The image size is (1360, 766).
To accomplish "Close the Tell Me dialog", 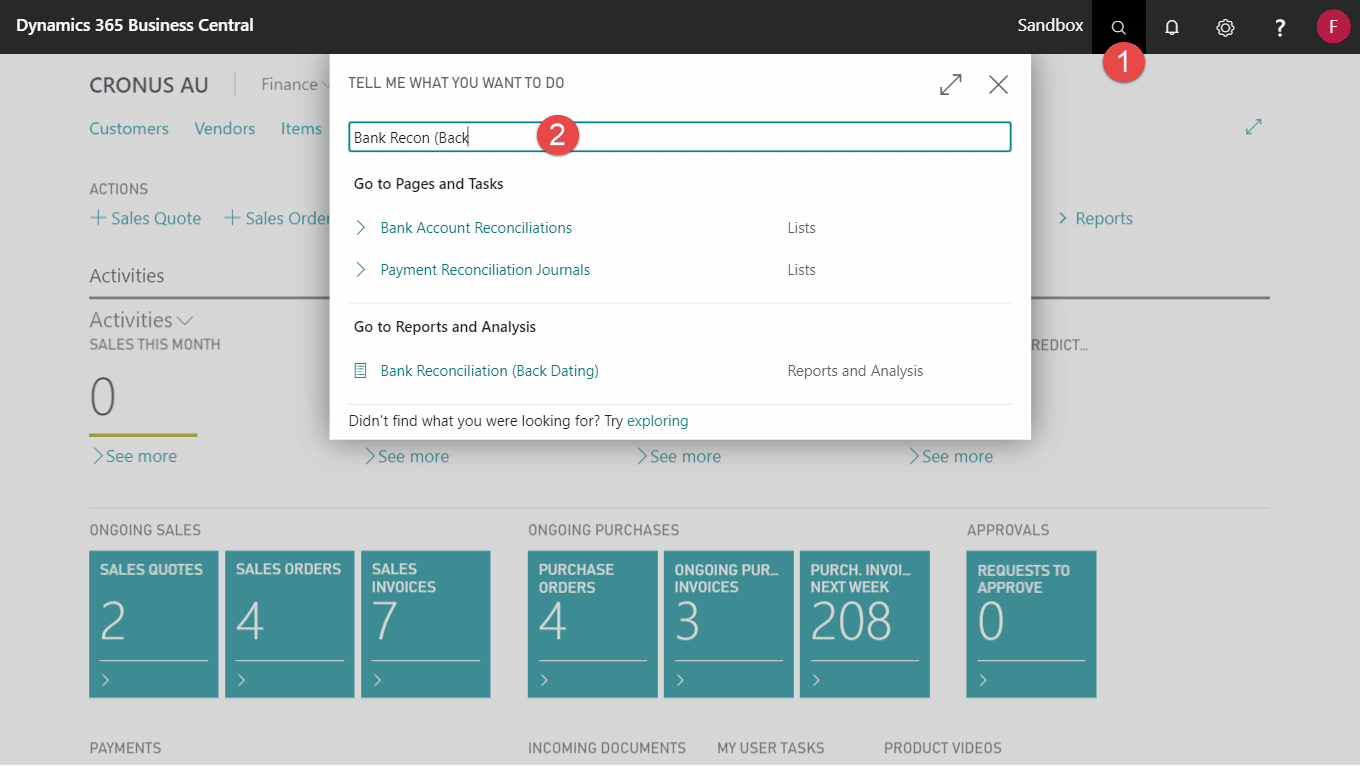I will [998, 85].
